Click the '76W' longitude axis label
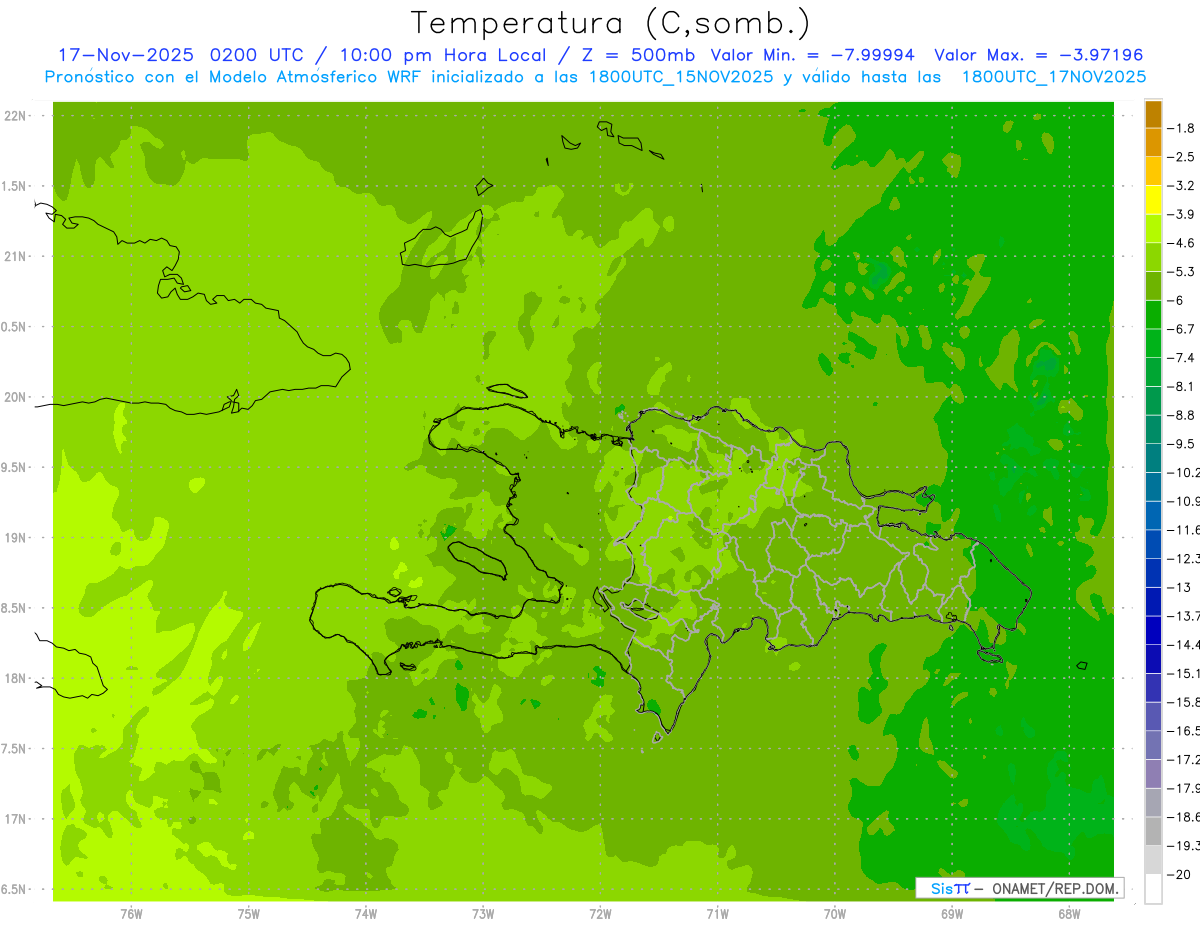This screenshot has height=927, width=1200. click(x=131, y=914)
